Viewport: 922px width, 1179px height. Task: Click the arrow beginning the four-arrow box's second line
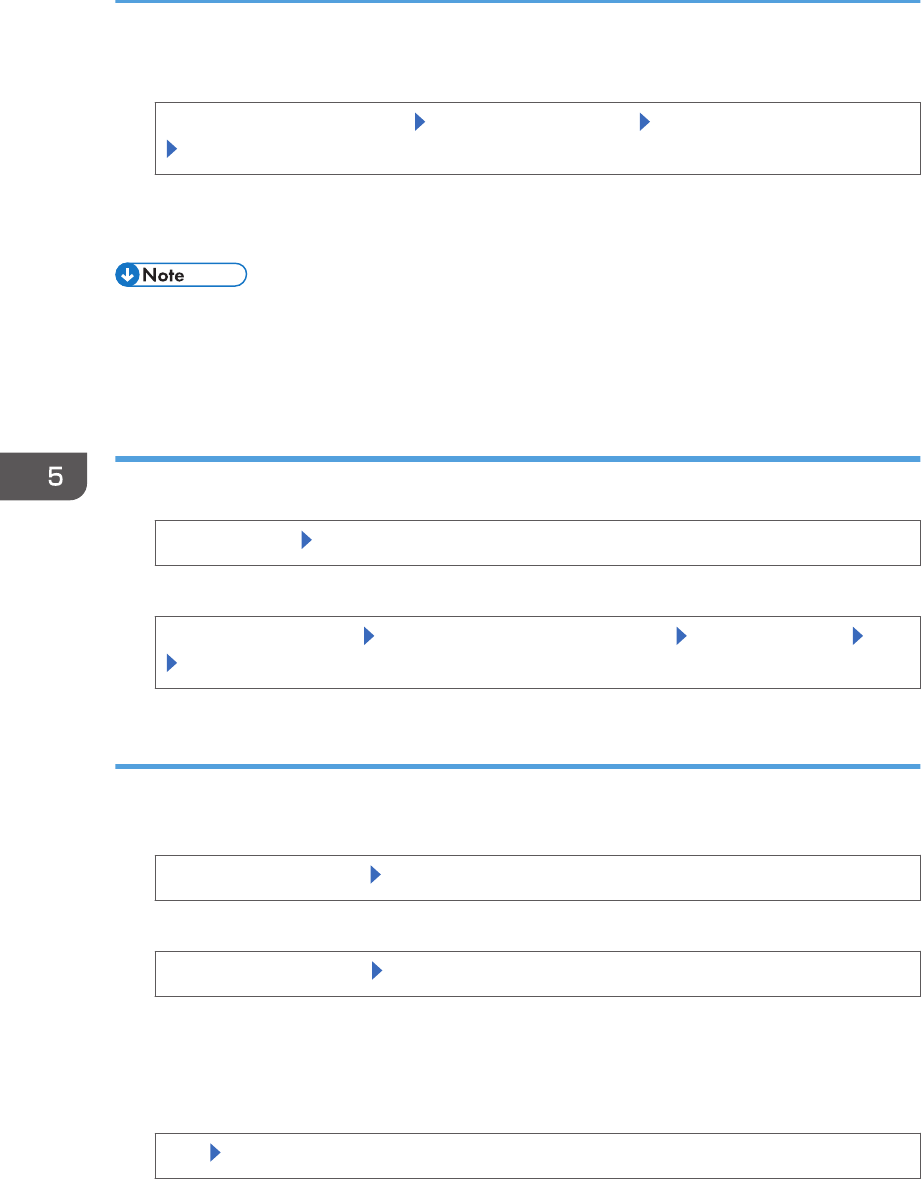[171, 662]
